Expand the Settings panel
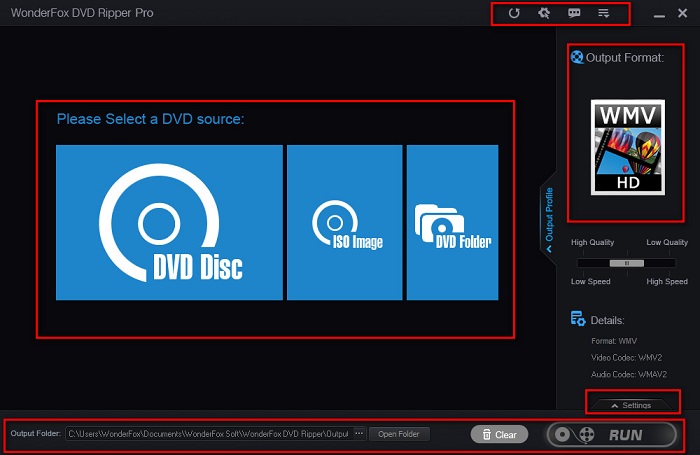 (x=631, y=405)
